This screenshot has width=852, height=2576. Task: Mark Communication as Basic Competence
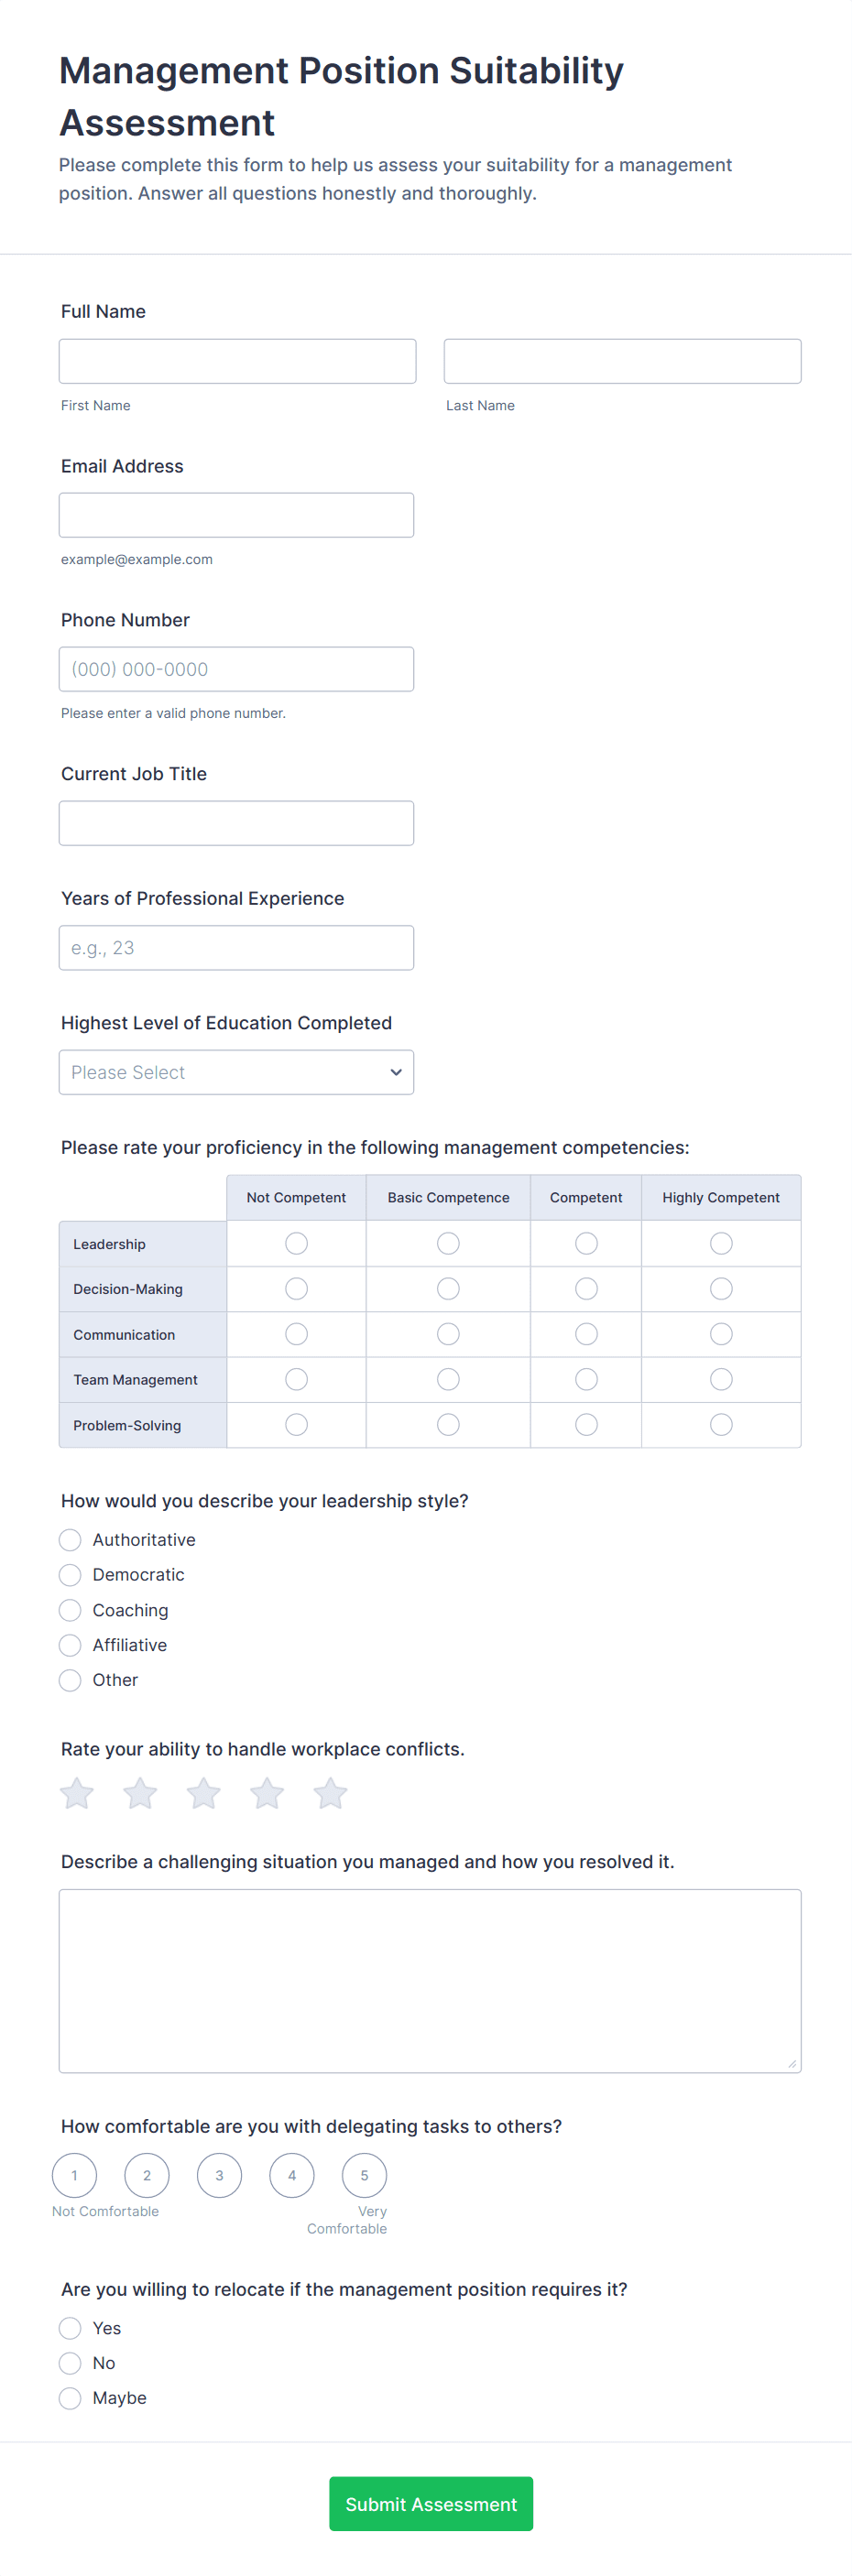448,1334
